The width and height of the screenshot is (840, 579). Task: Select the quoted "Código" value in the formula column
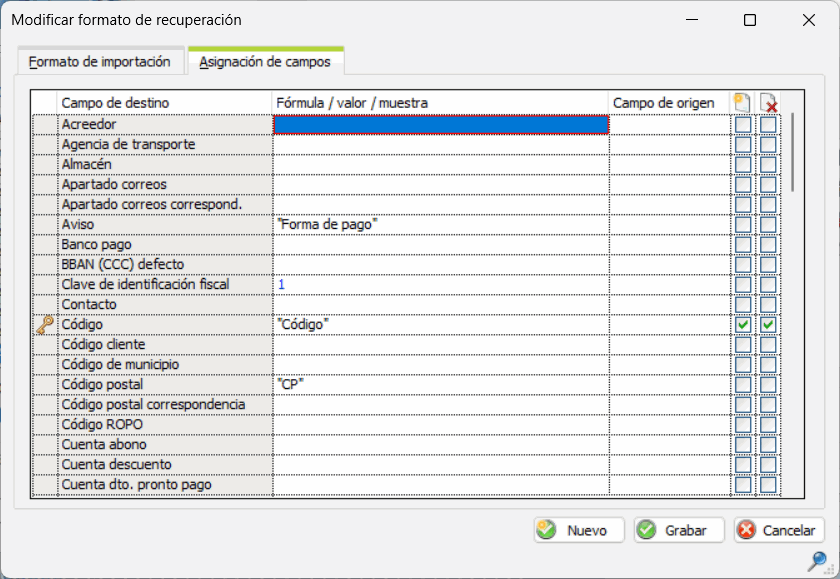(x=303, y=325)
